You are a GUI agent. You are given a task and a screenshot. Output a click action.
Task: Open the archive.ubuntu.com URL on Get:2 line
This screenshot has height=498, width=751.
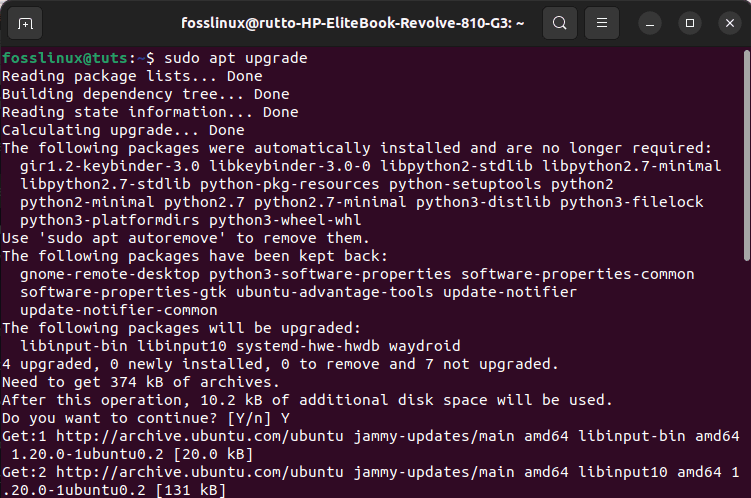[x=200, y=472]
